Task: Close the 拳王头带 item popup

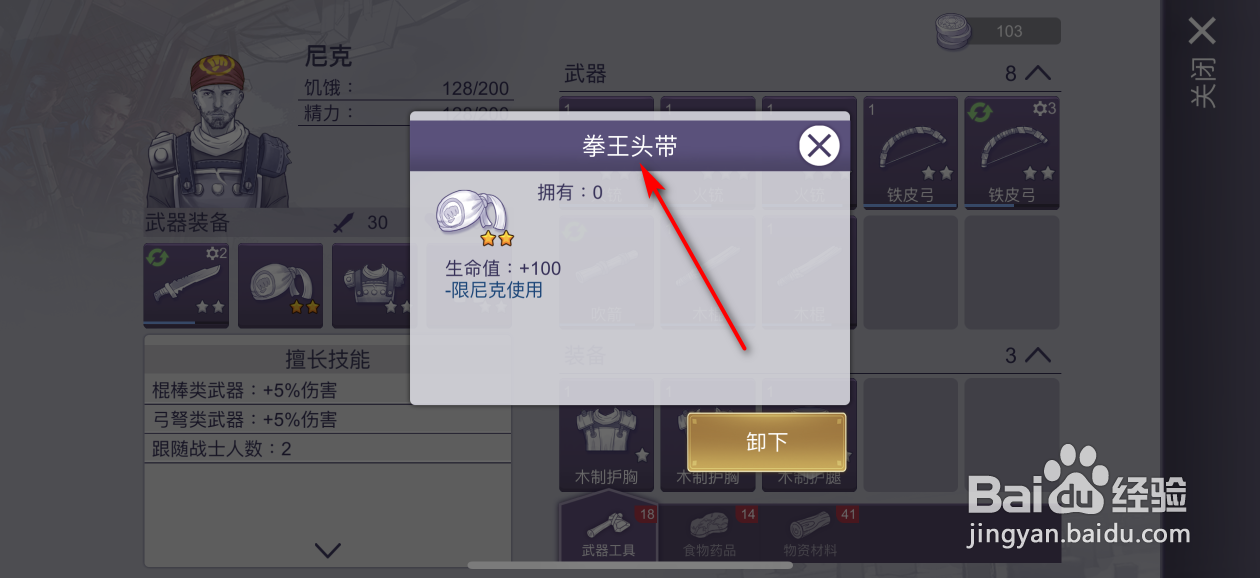Action: [x=819, y=147]
